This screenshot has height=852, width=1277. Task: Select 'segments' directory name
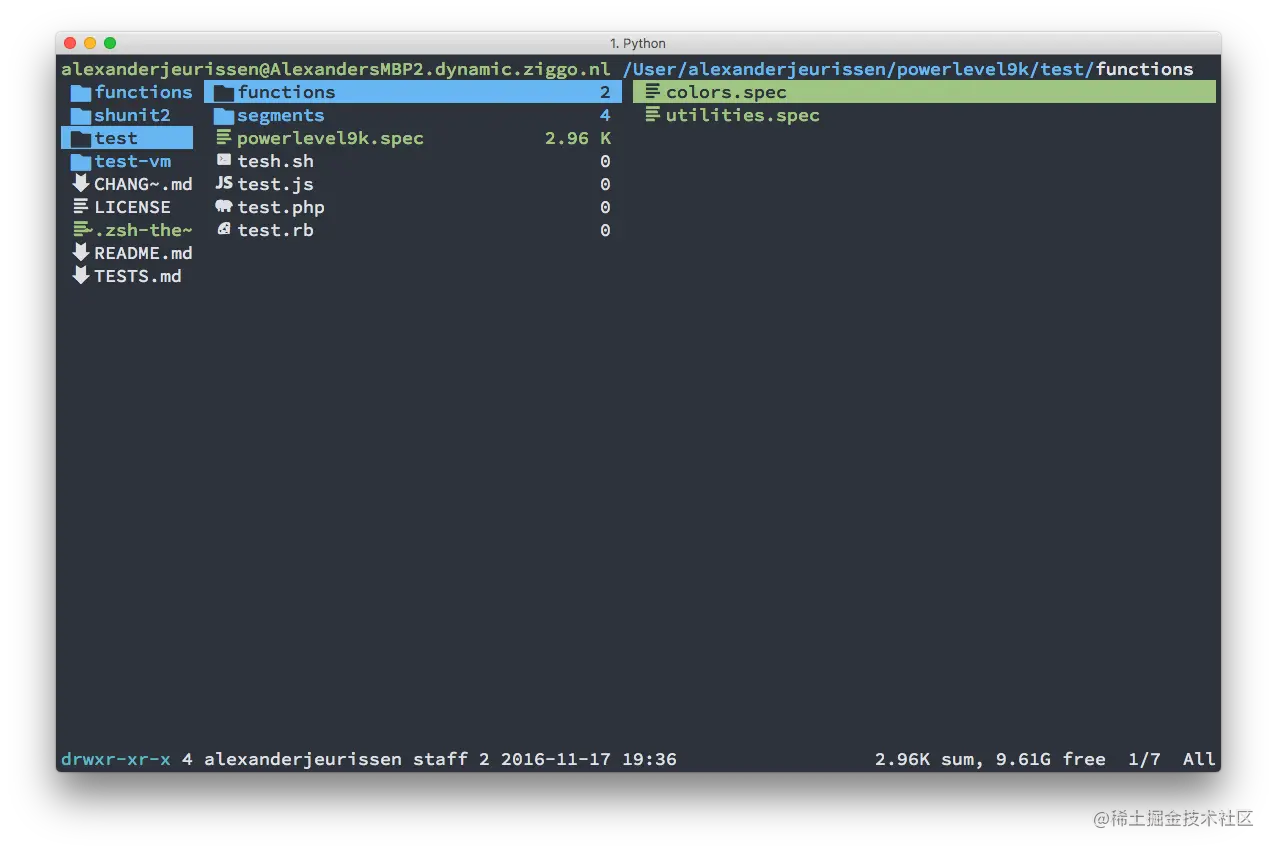(280, 115)
